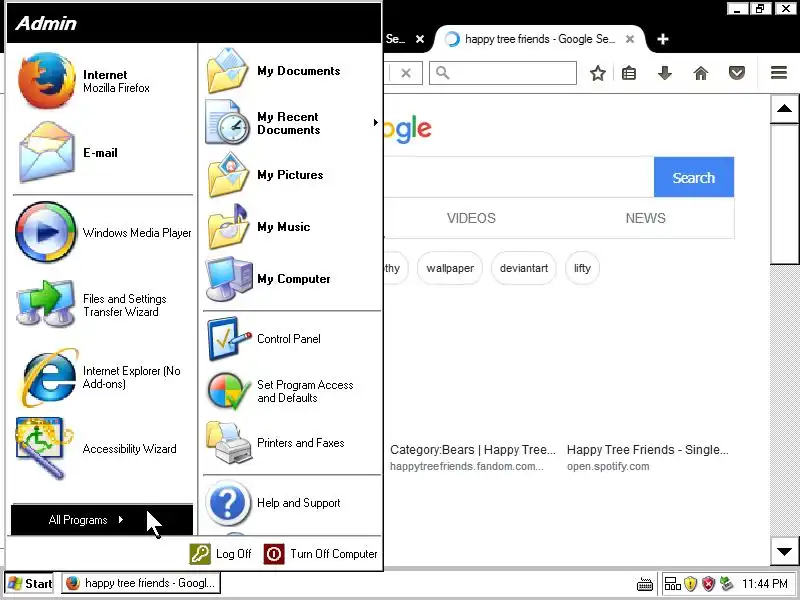
Task: Open the My Documents folder
Action: (291, 71)
